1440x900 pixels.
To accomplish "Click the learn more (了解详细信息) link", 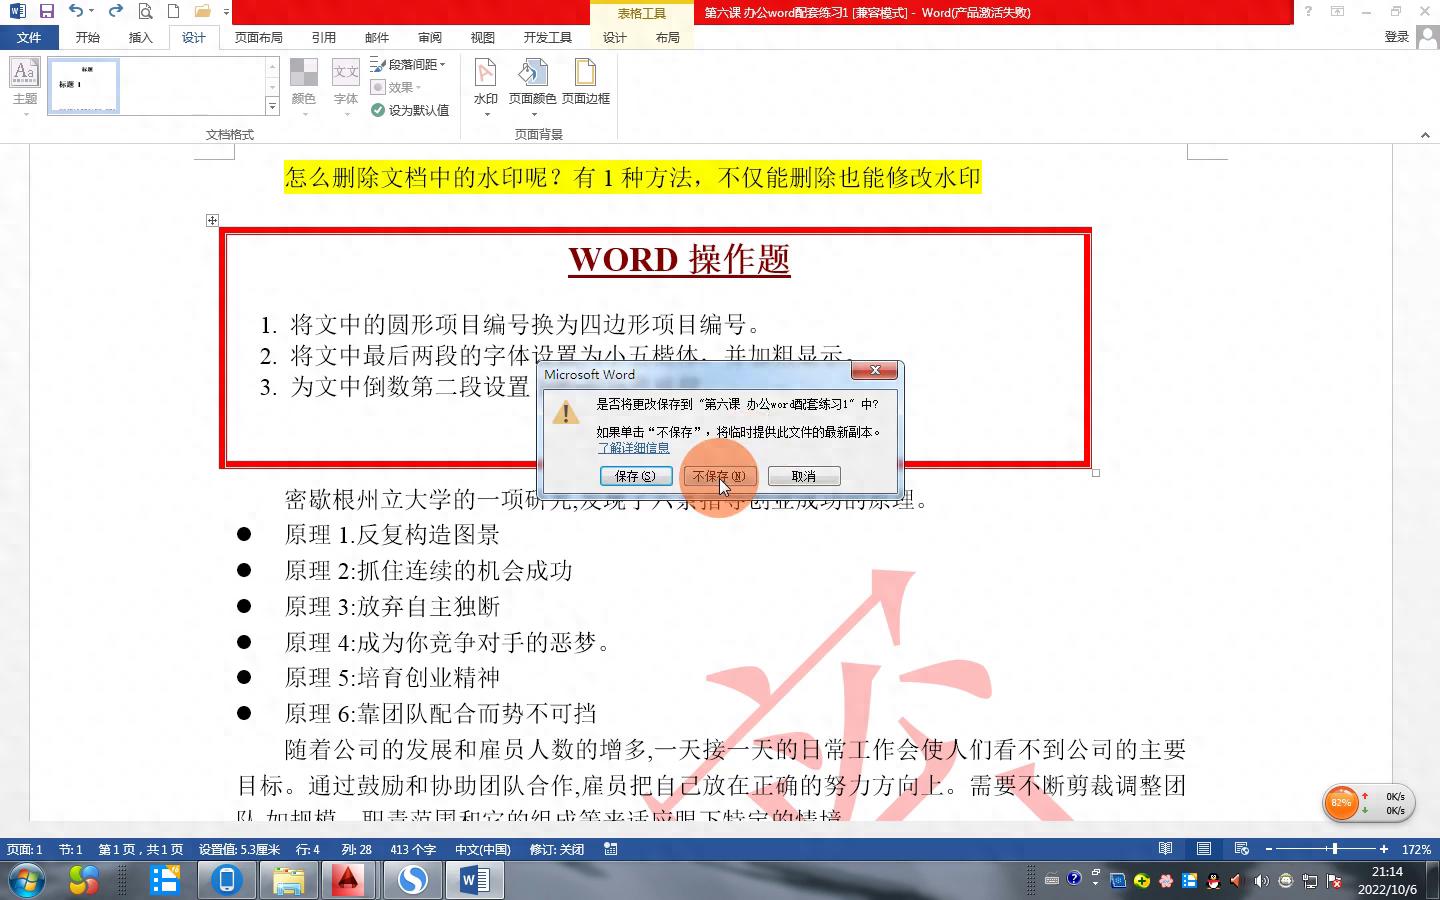I will 633,448.
